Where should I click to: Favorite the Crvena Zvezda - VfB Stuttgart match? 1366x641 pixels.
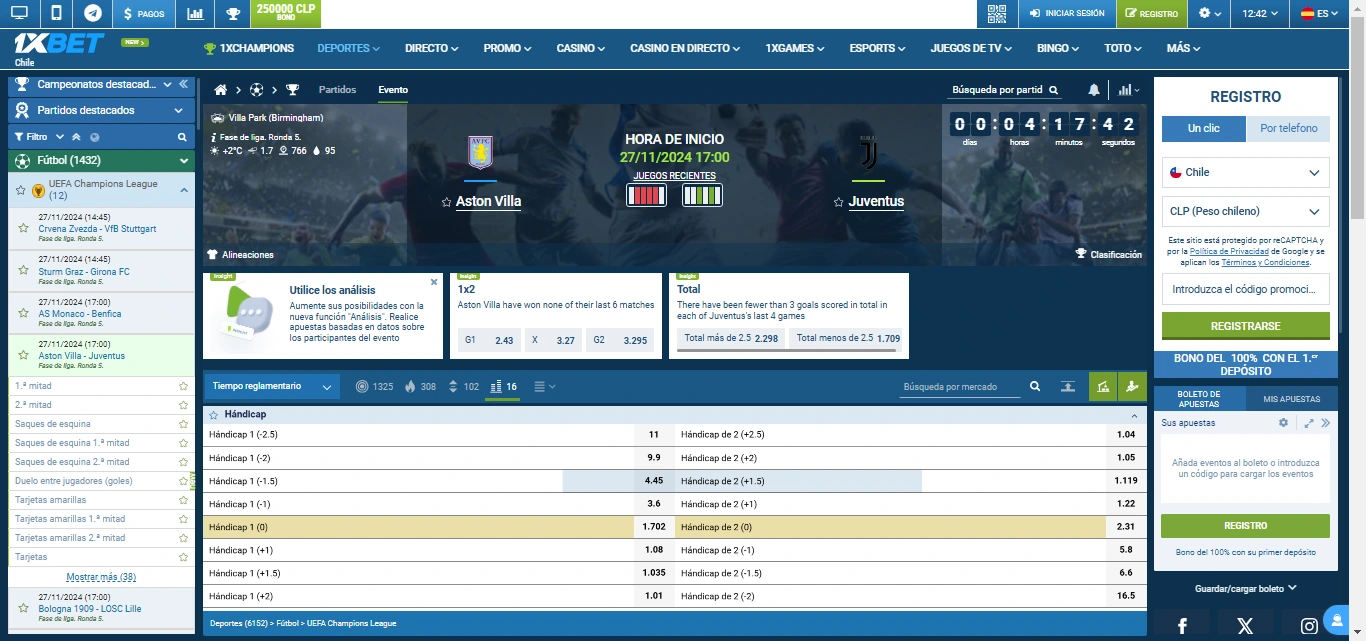(x=23, y=229)
